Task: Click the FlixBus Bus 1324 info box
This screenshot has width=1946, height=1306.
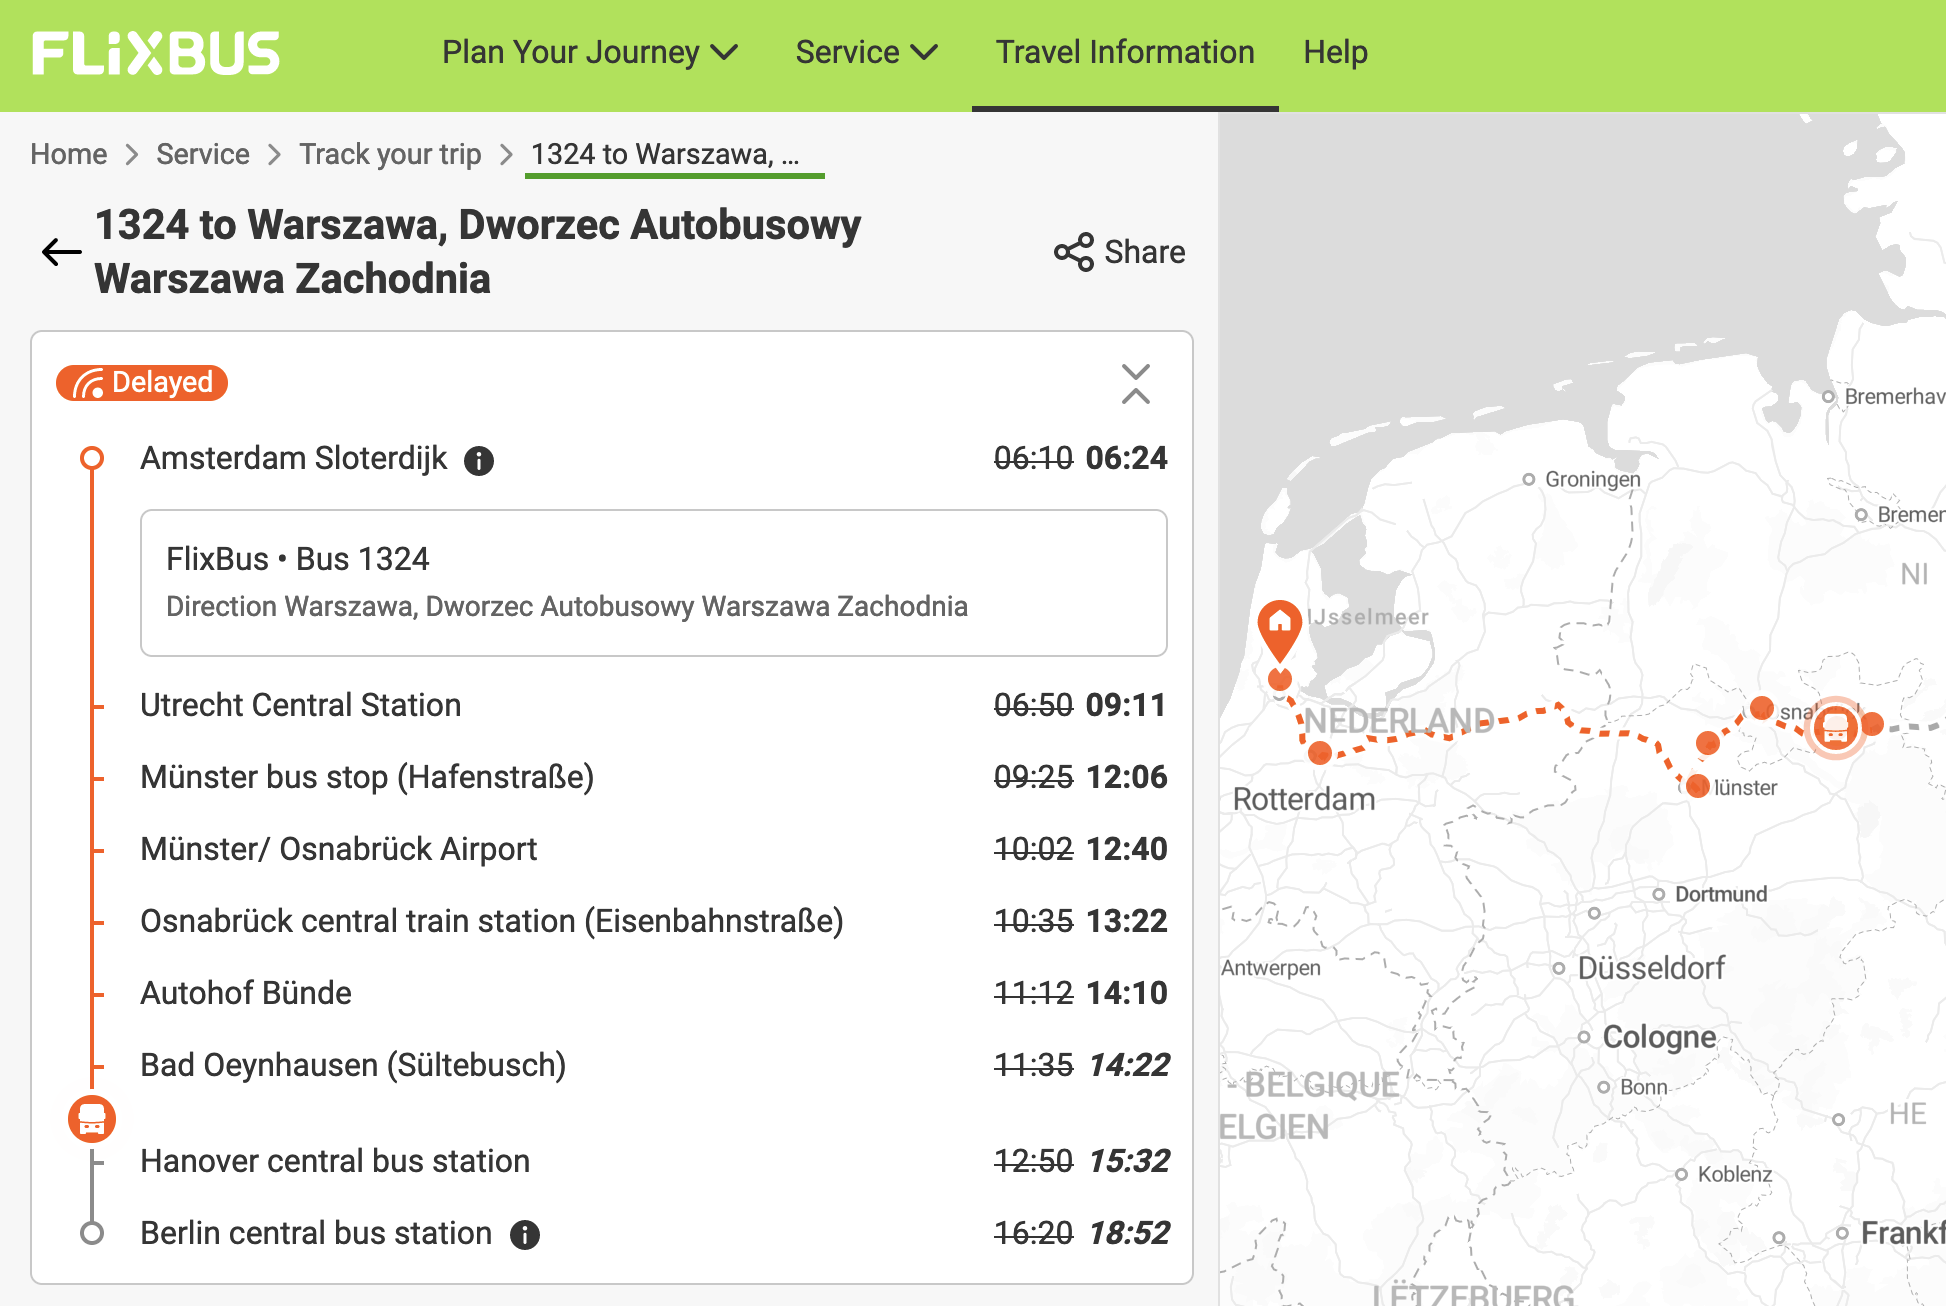Action: click(x=653, y=582)
